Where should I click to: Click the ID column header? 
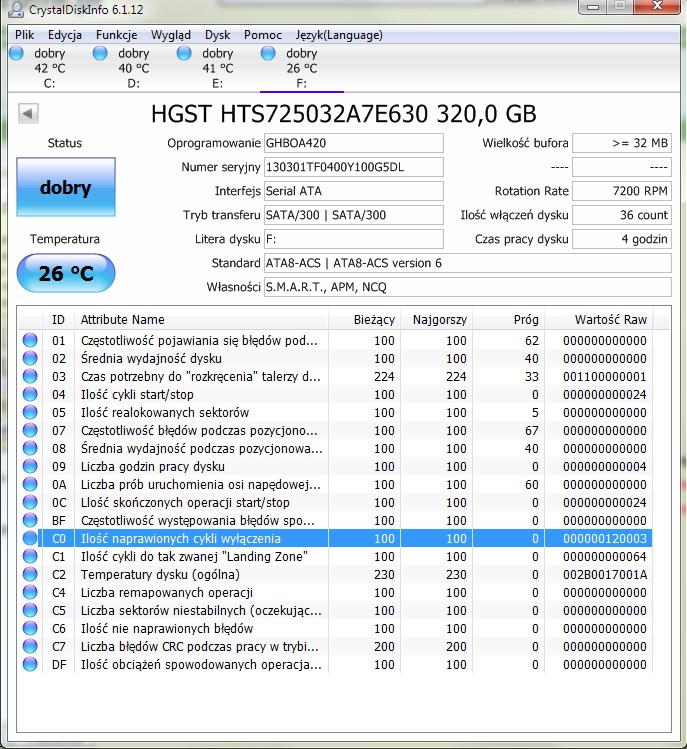click(58, 320)
